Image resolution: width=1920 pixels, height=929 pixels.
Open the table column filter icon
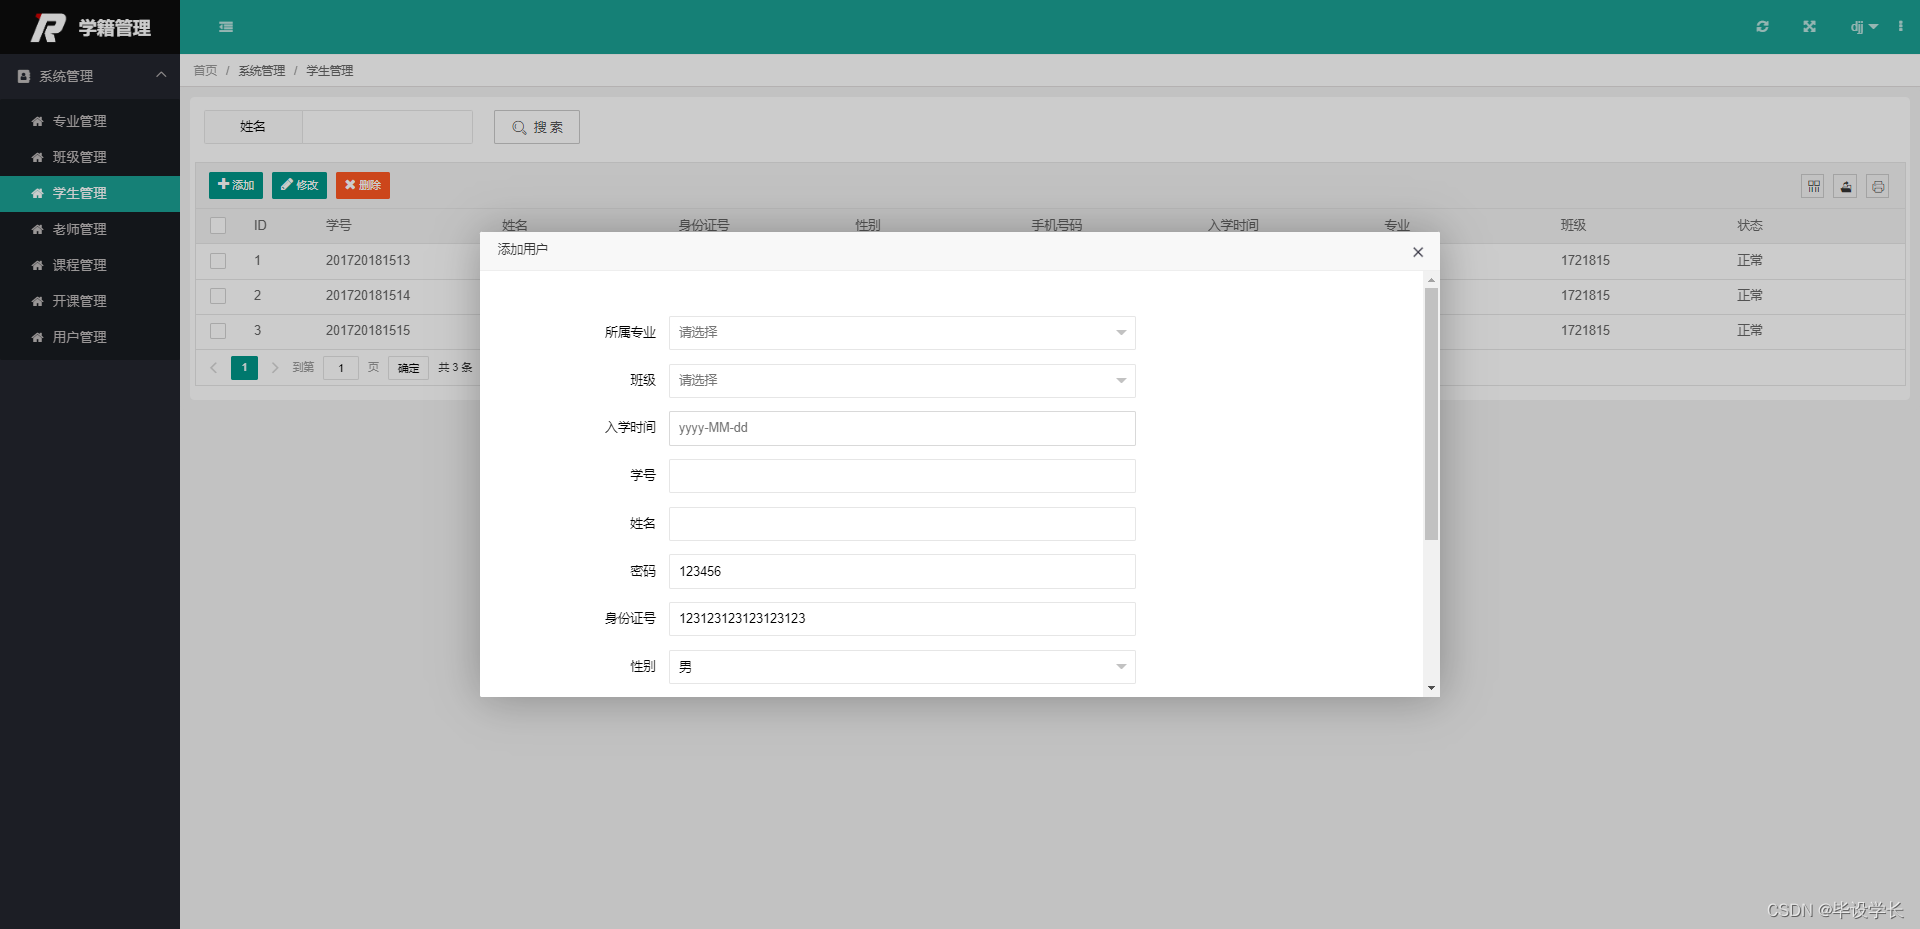[x=1813, y=186]
